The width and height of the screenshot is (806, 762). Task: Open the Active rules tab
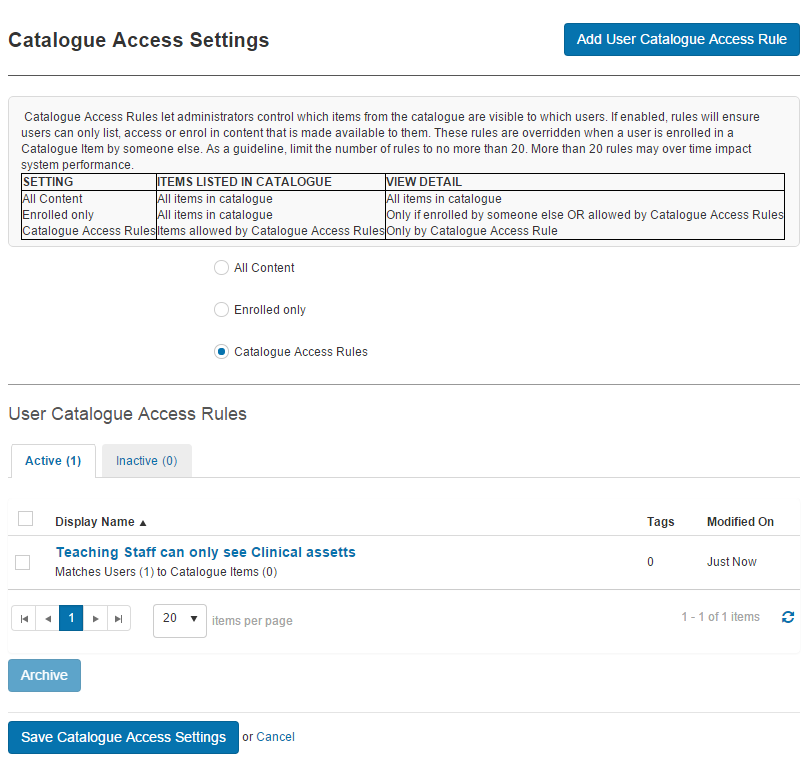(52, 460)
